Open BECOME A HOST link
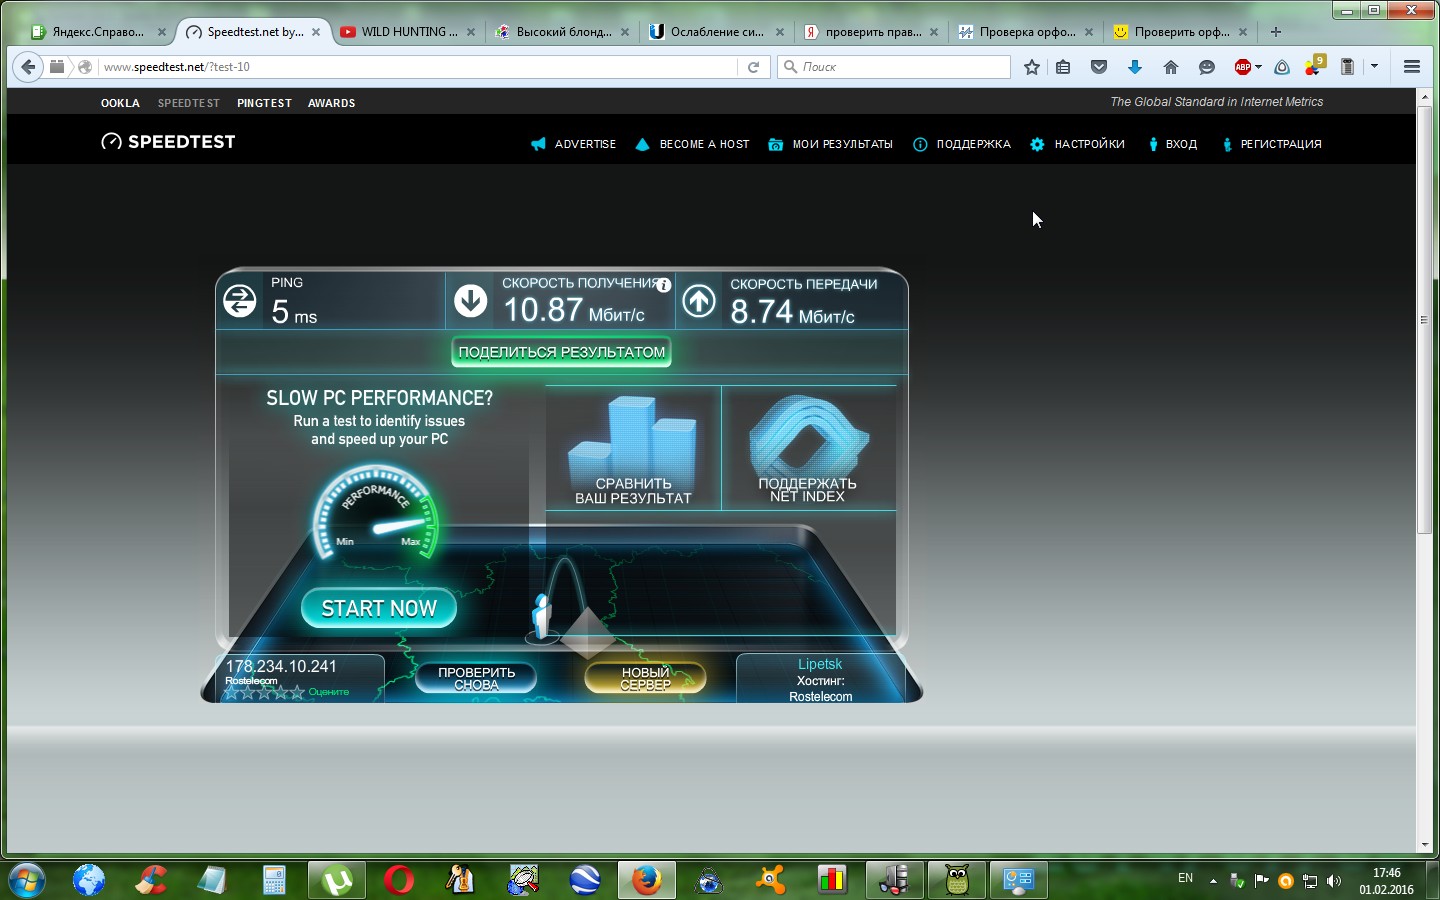This screenshot has height=900, width=1440. pos(692,144)
